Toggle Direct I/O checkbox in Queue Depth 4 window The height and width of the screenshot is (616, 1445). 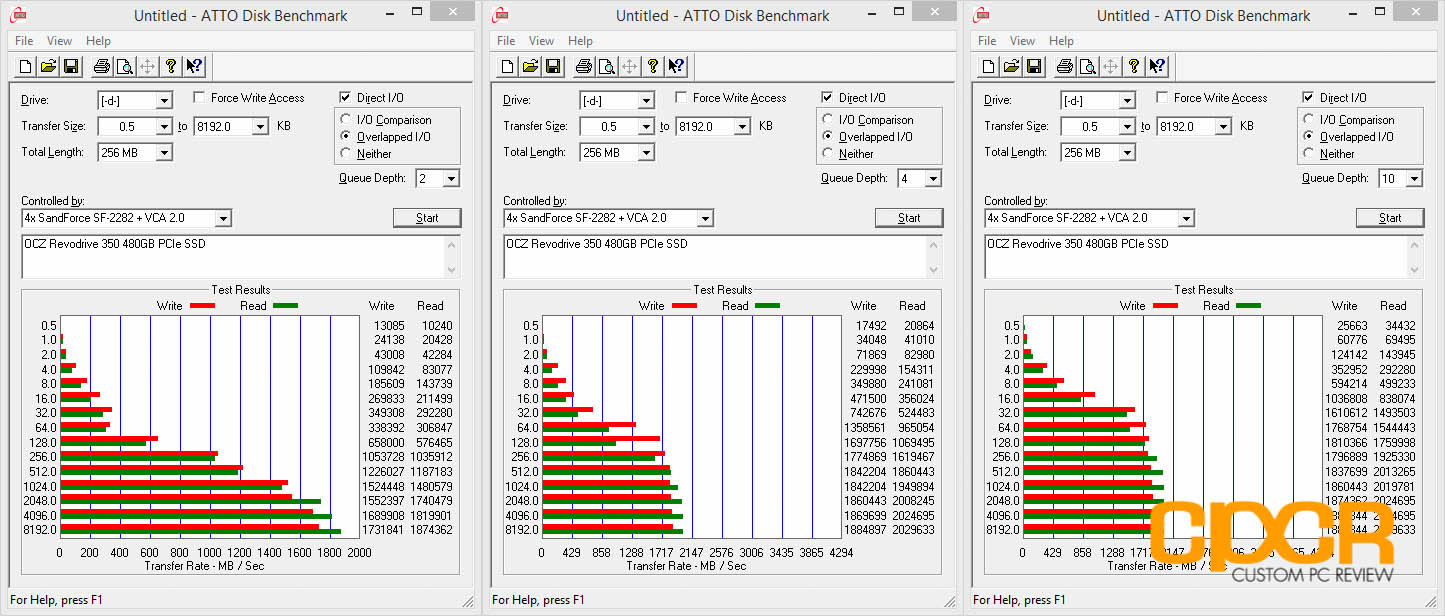pos(828,98)
